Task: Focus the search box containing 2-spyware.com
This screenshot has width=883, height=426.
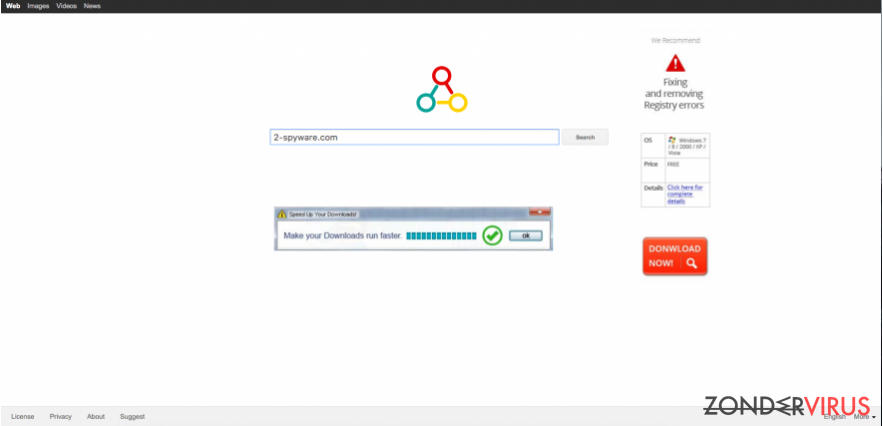Action: click(x=414, y=137)
